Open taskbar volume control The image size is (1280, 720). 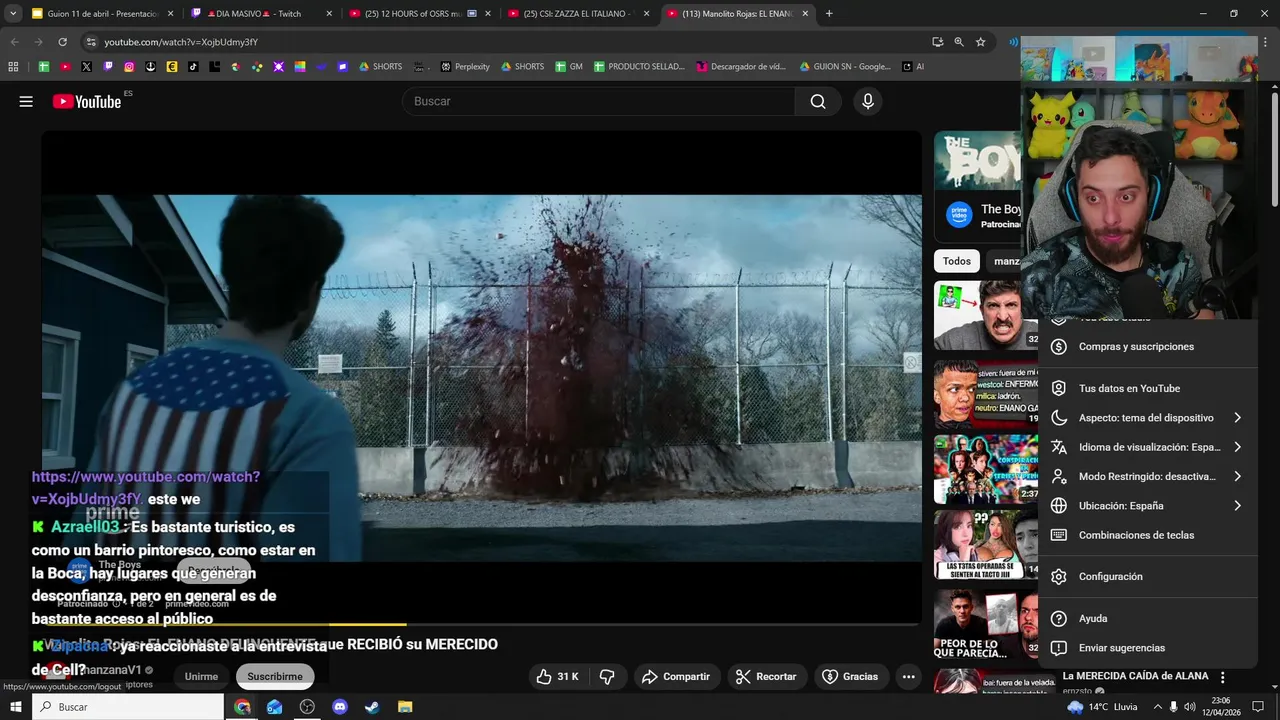point(1190,707)
